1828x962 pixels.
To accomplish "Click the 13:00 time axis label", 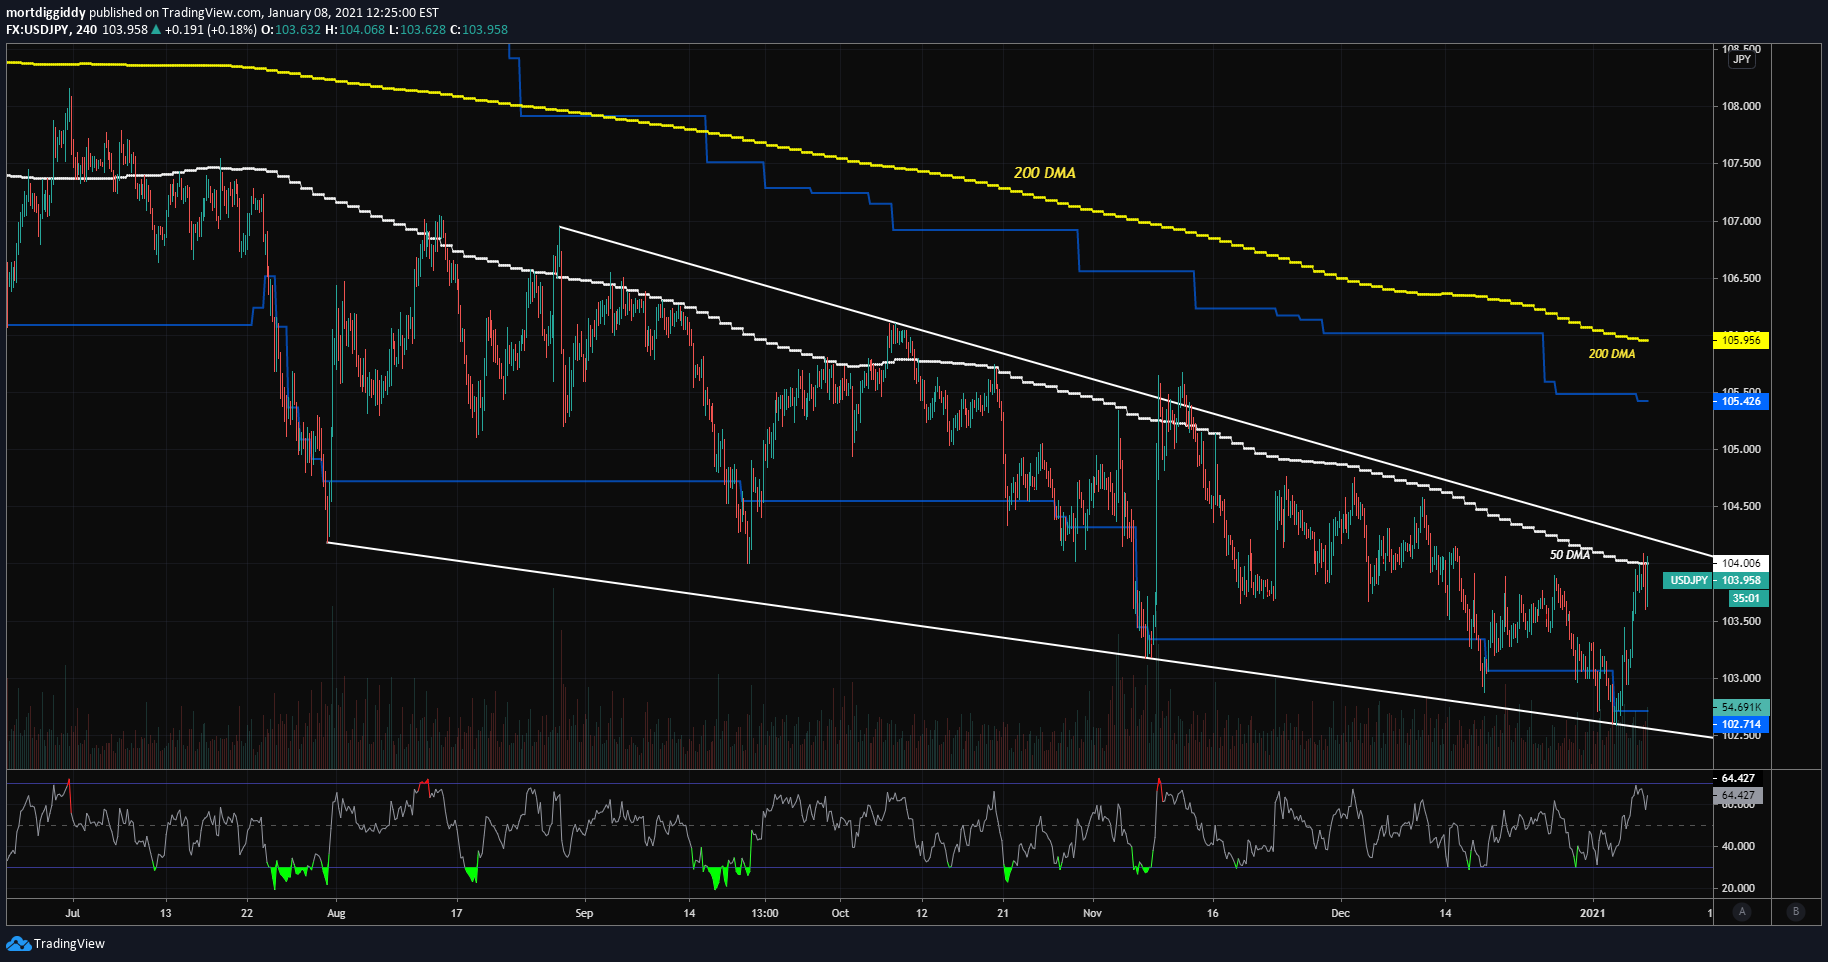I will tap(765, 913).
